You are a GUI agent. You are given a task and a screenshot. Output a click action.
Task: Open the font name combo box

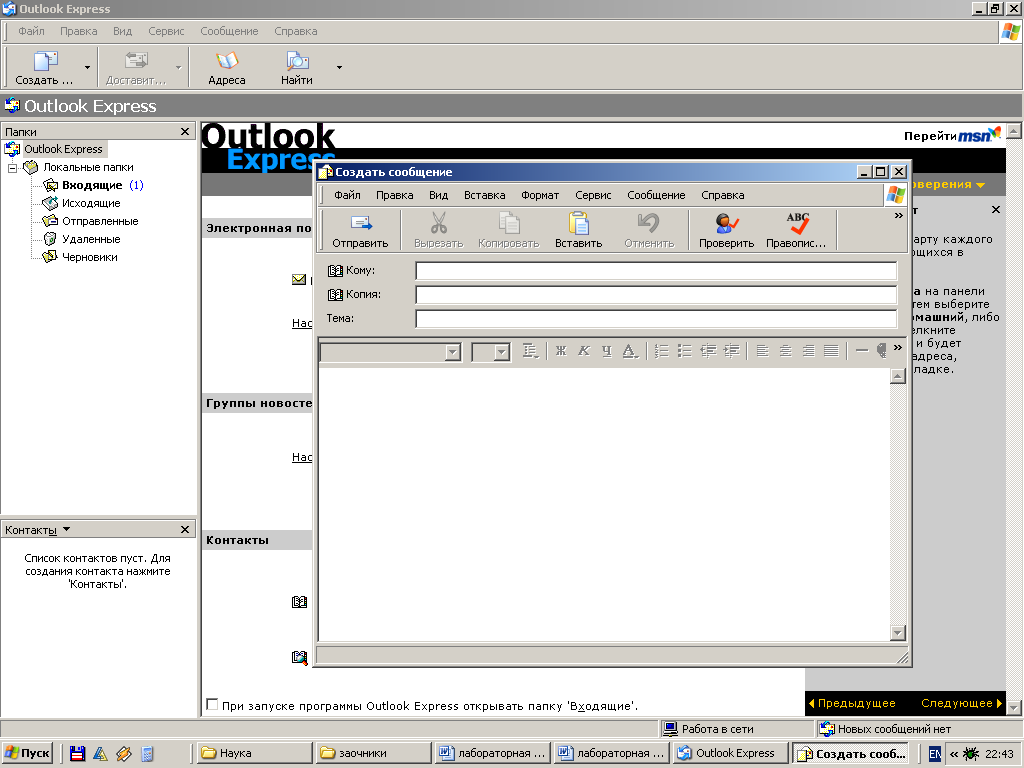[x=391, y=353]
